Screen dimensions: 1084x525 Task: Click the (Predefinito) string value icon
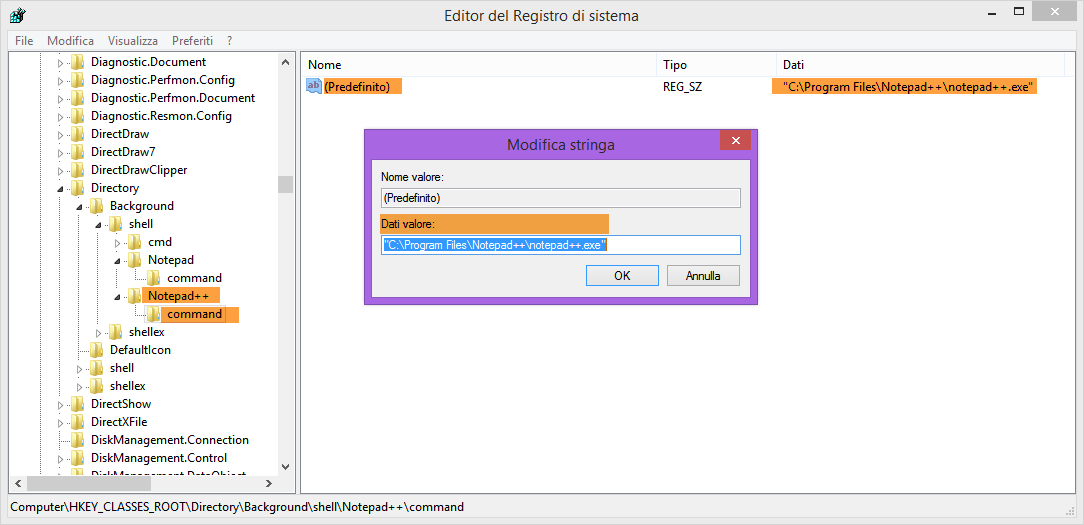pos(314,86)
